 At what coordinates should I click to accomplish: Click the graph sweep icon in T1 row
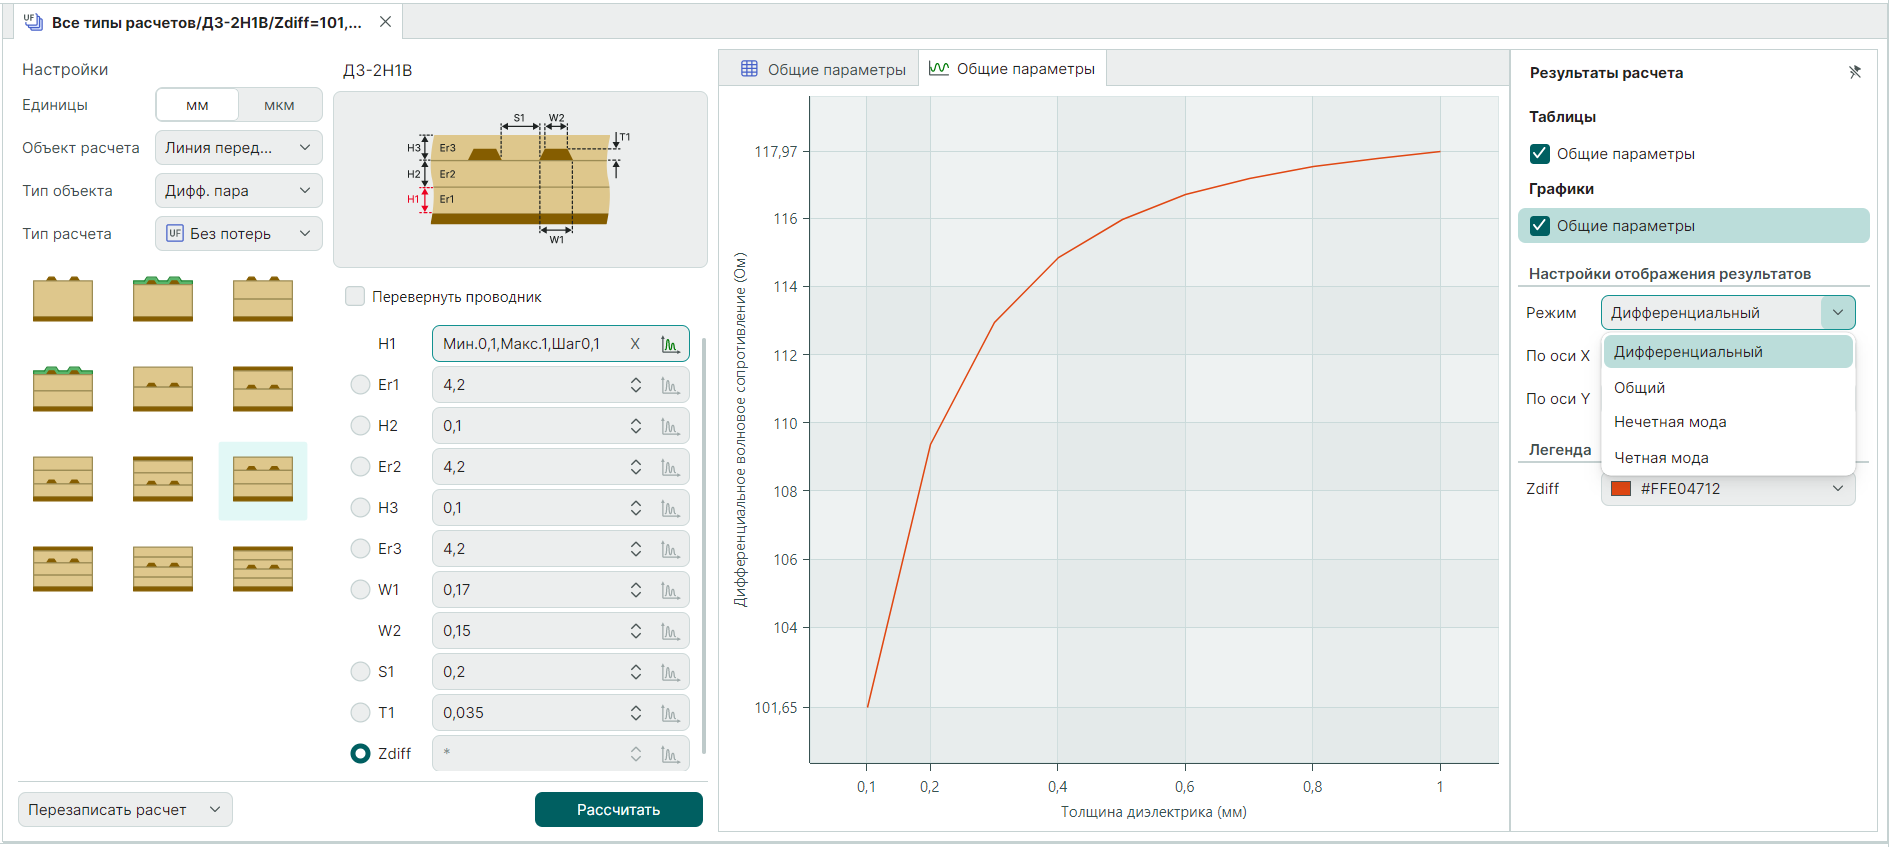click(x=670, y=713)
